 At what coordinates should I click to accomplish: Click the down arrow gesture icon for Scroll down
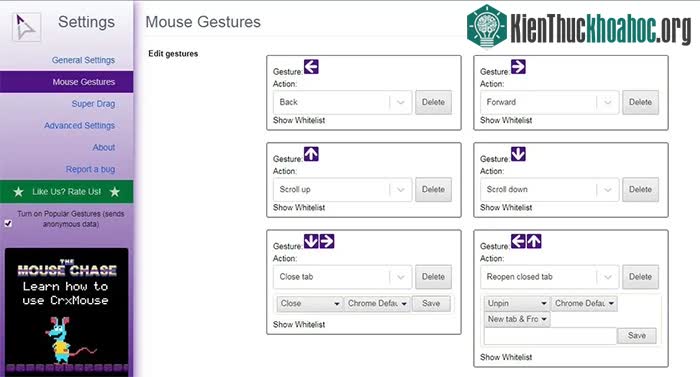click(518, 154)
